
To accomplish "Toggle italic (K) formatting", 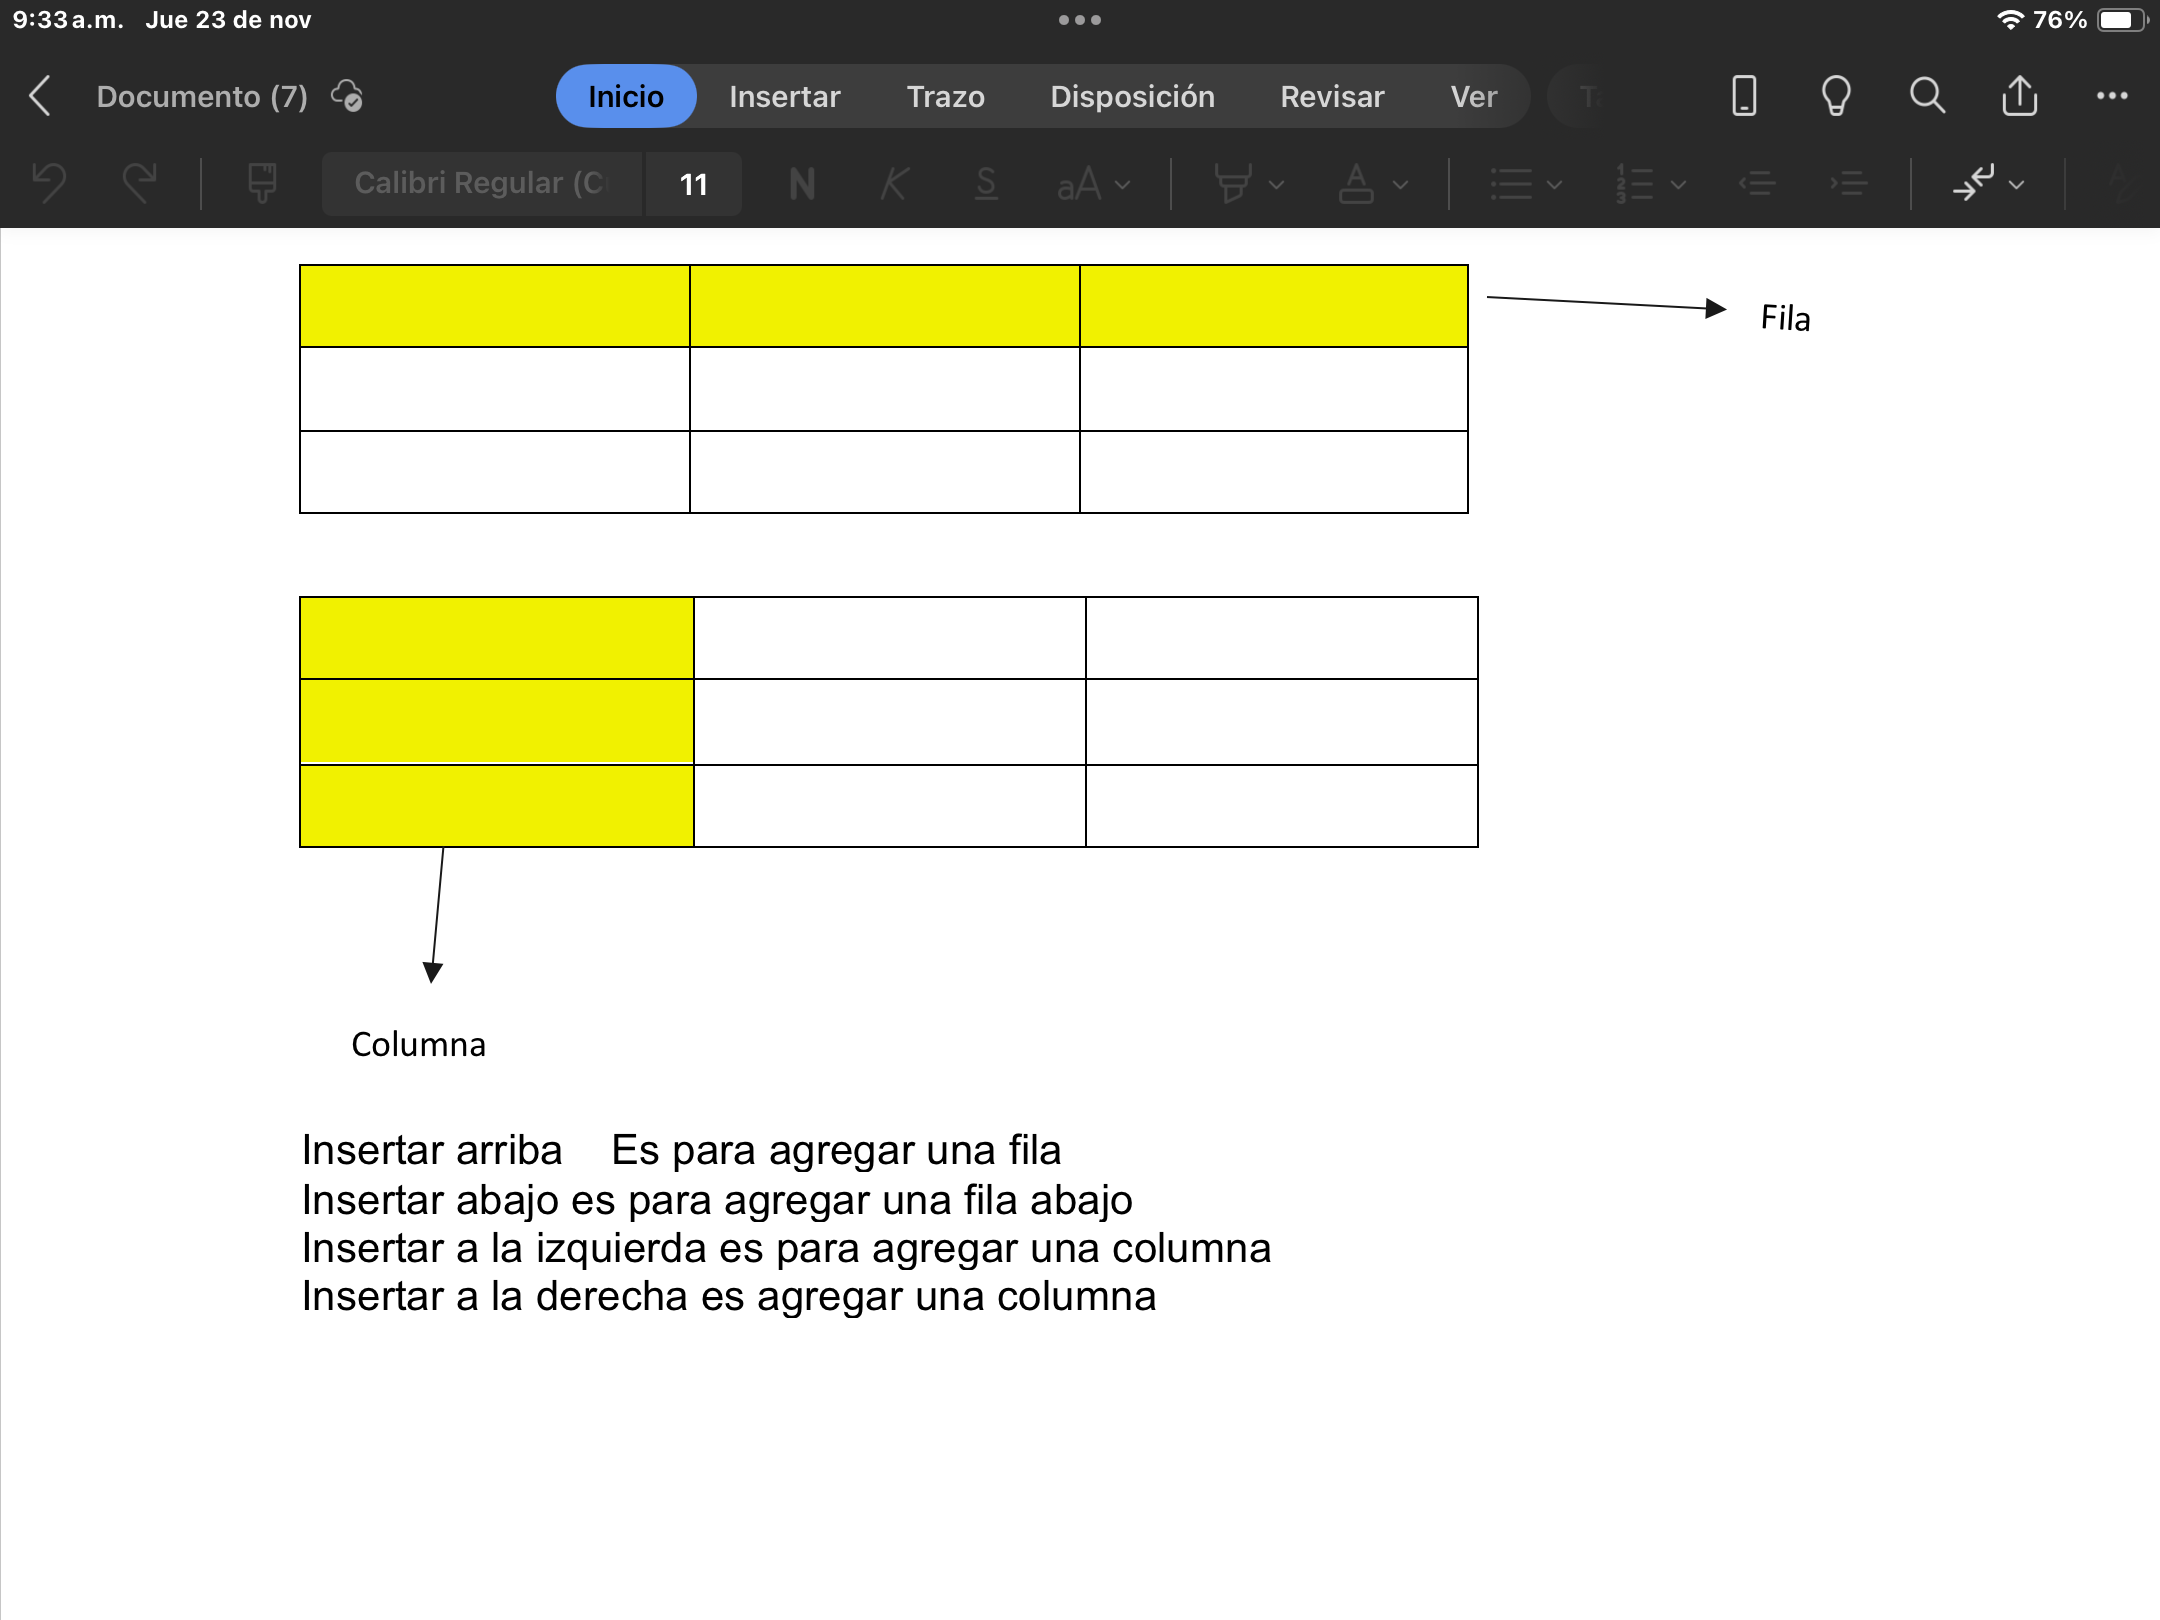I will (894, 183).
